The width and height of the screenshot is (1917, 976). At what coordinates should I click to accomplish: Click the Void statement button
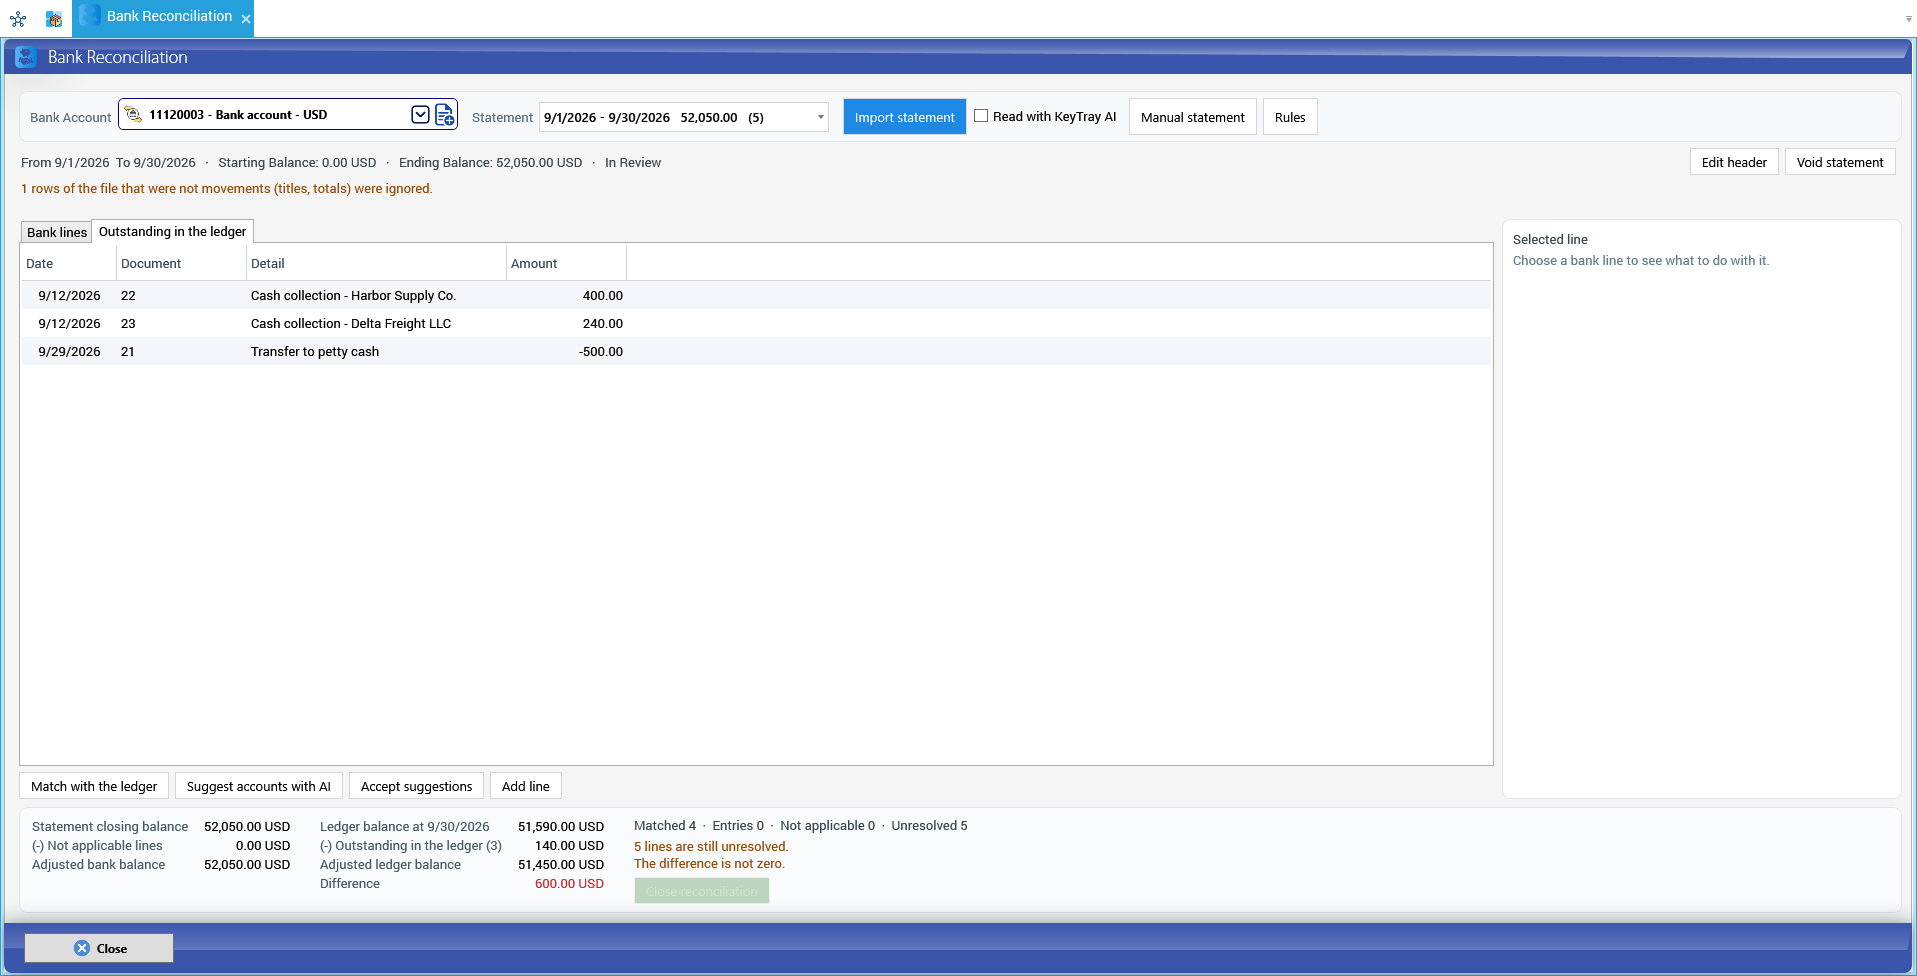click(x=1840, y=162)
